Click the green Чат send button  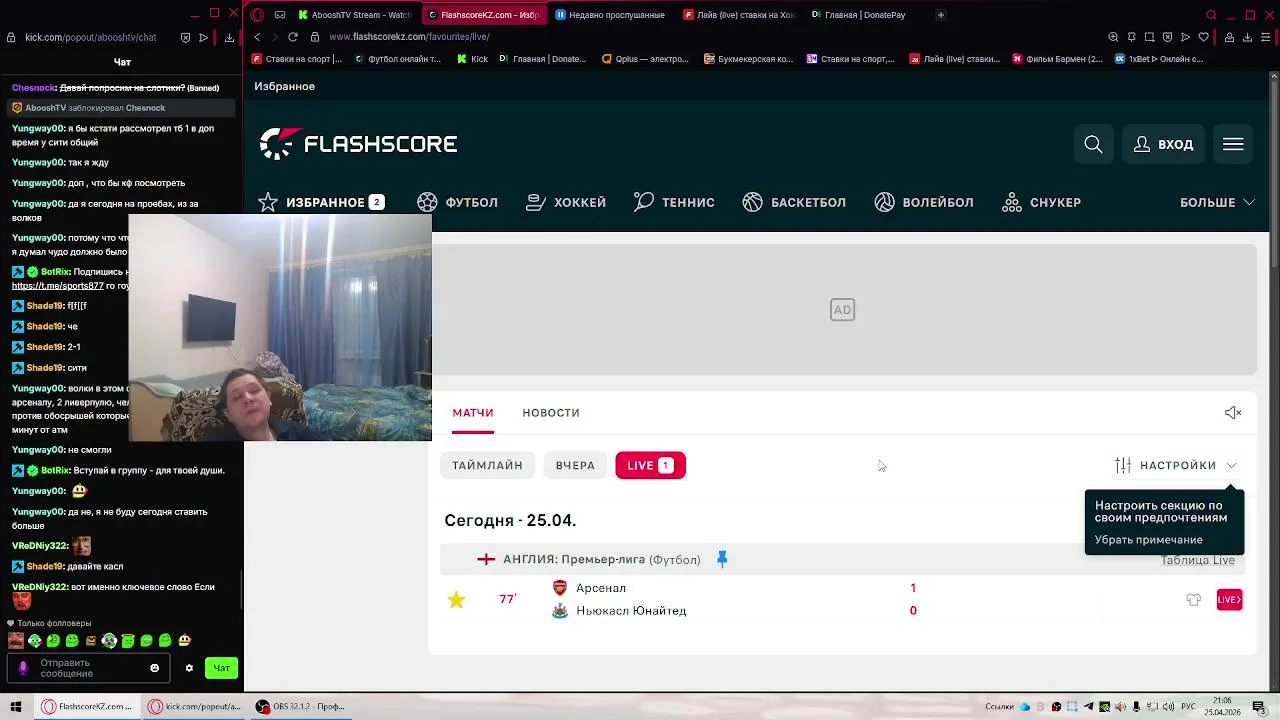pyautogui.click(x=222, y=668)
